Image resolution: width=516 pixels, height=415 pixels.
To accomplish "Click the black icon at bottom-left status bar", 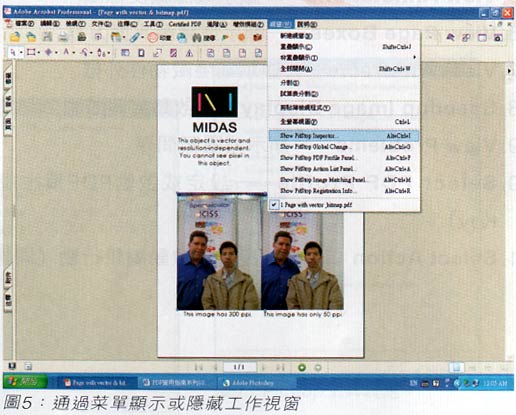I will click(x=12, y=366).
